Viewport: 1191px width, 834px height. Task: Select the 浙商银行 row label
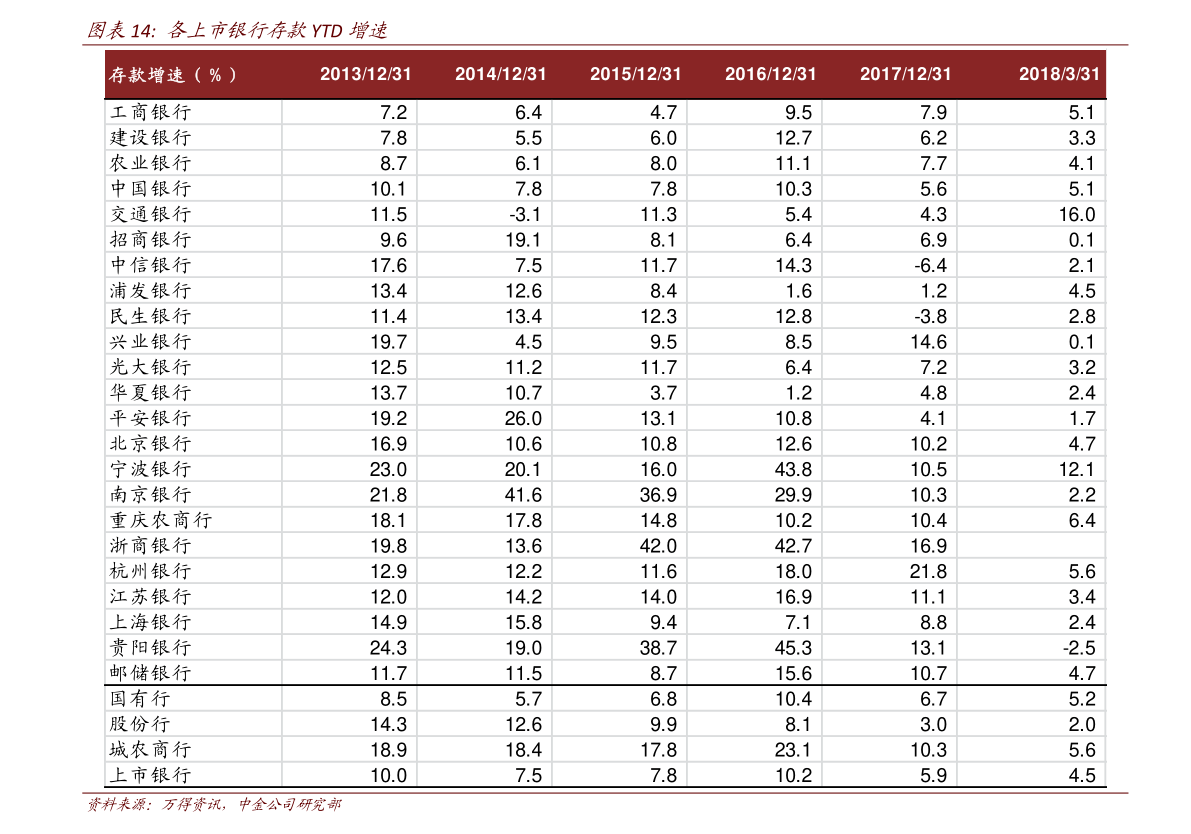(x=150, y=545)
